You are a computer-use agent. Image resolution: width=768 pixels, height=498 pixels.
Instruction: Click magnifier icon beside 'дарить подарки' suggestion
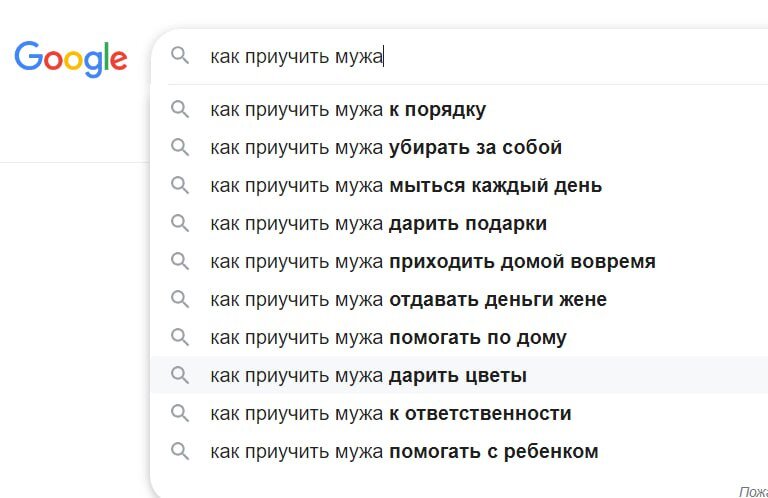(x=180, y=223)
